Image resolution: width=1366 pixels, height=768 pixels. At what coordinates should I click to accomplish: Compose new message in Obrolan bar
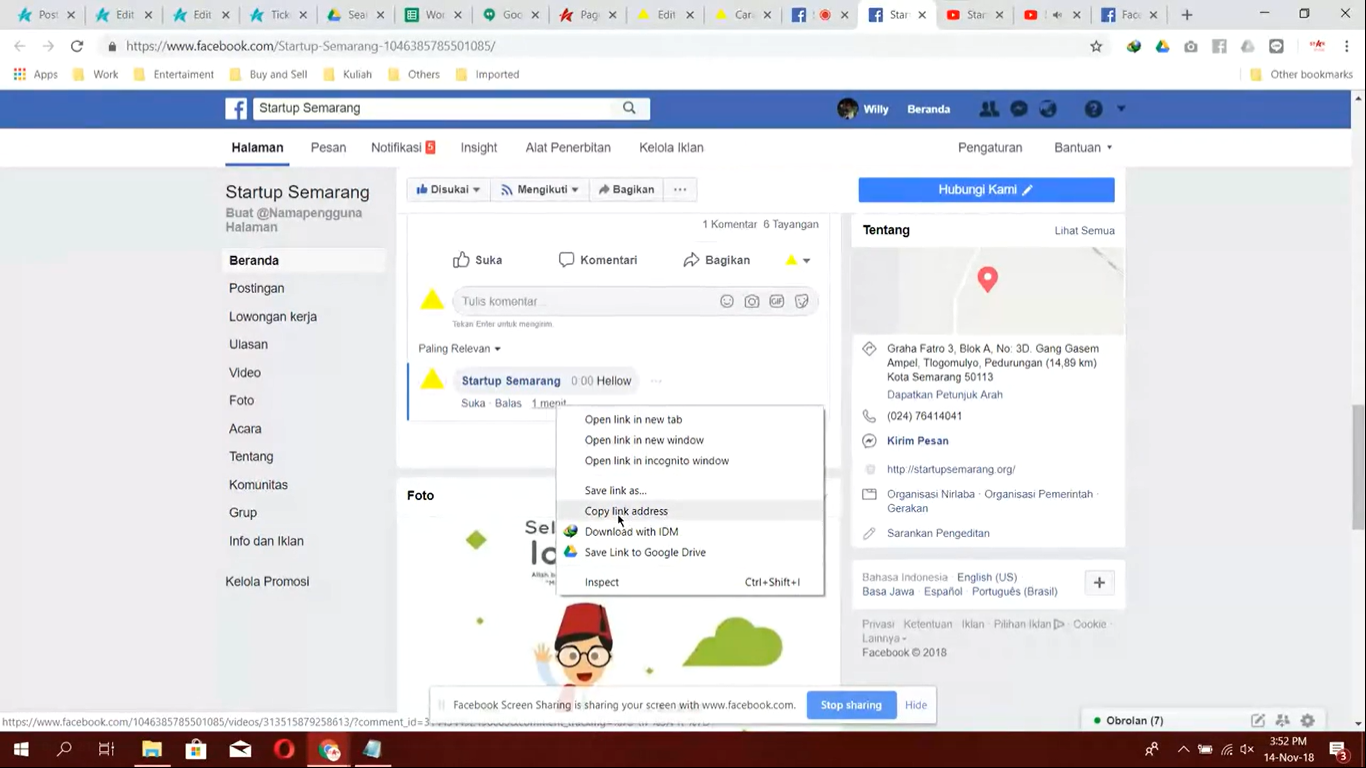(x=1258, y=720)
